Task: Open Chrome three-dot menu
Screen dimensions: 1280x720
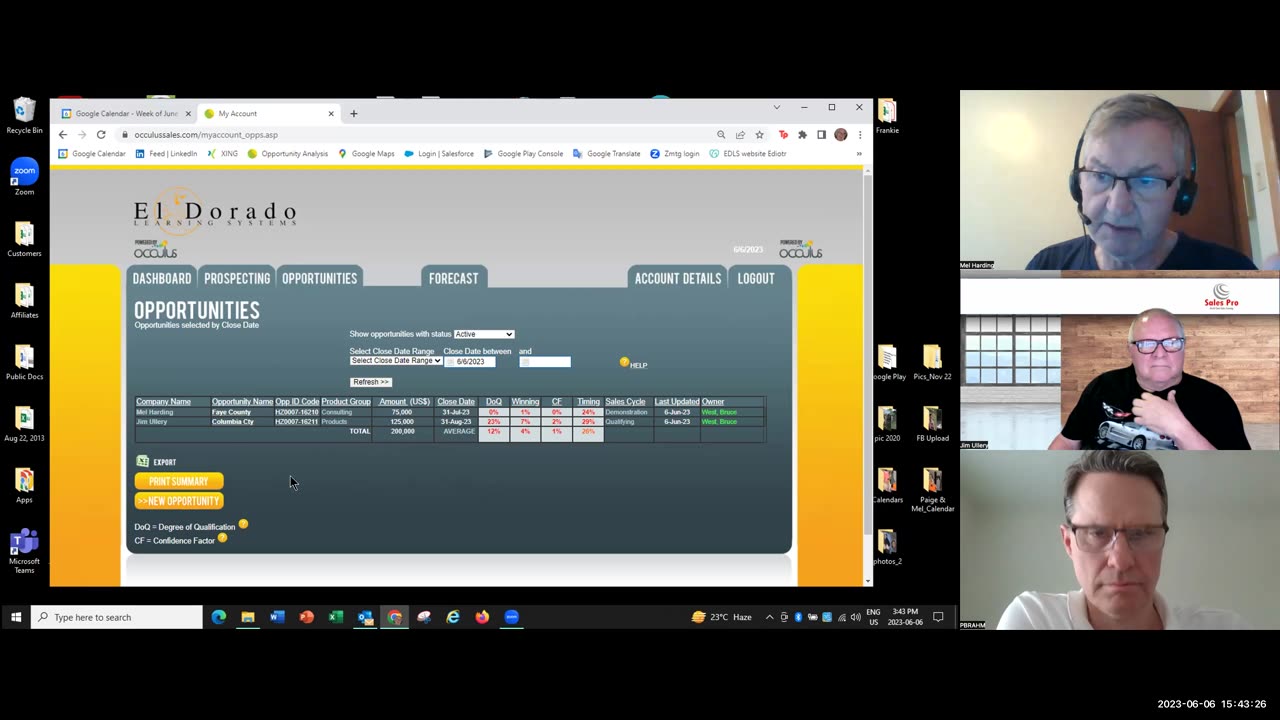Action: pos(859,135)
